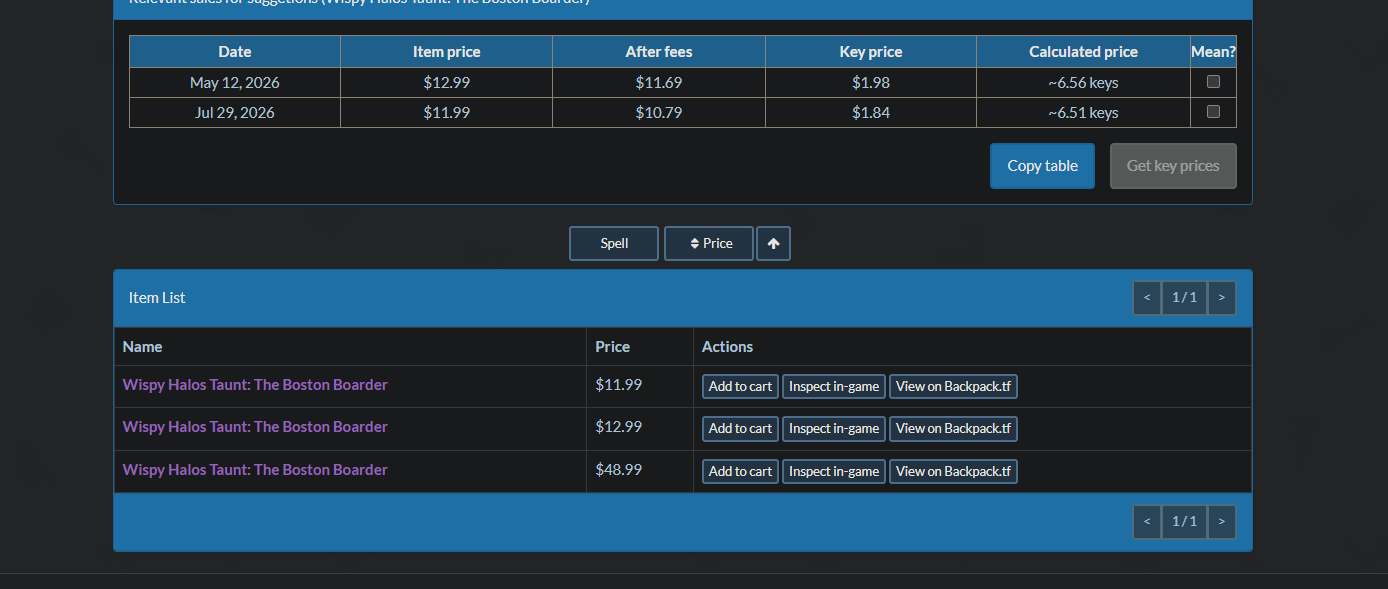Sort items by Price
Viewport: 1388px width, 589px height.
point(709,243)
